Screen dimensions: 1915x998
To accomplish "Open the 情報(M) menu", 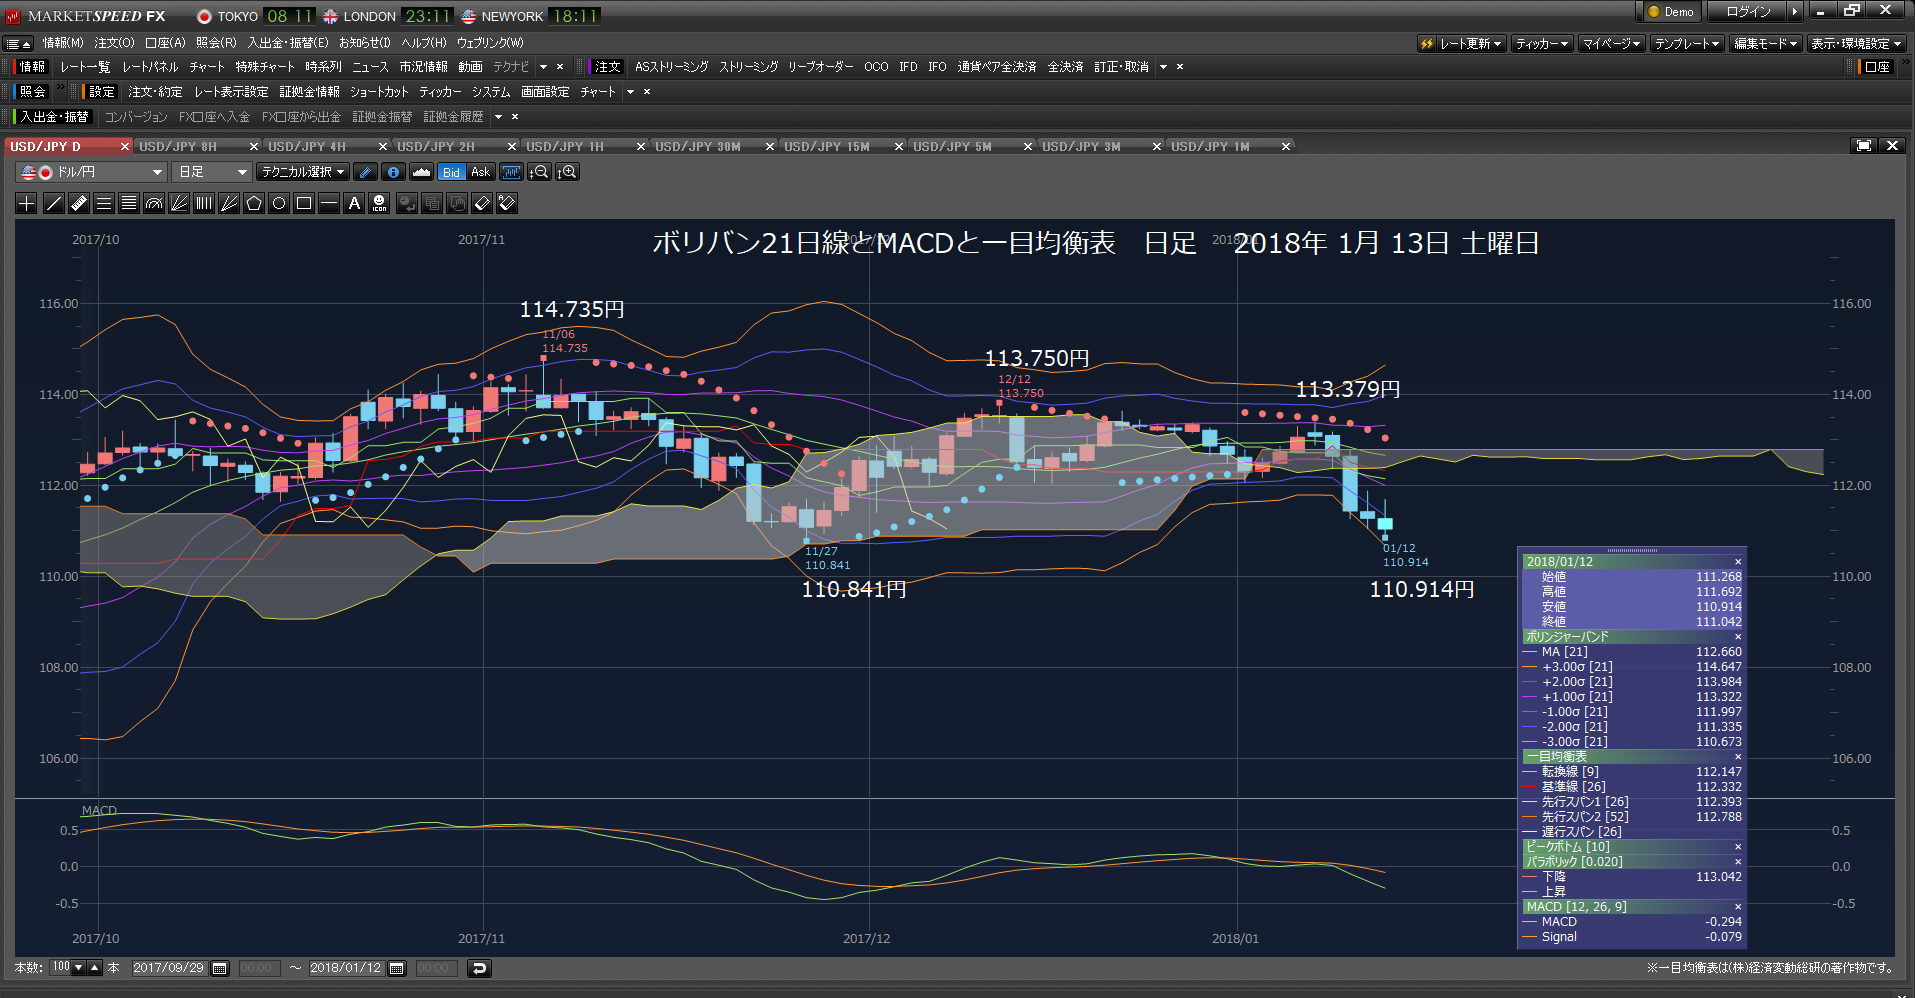I will [63, 43].
